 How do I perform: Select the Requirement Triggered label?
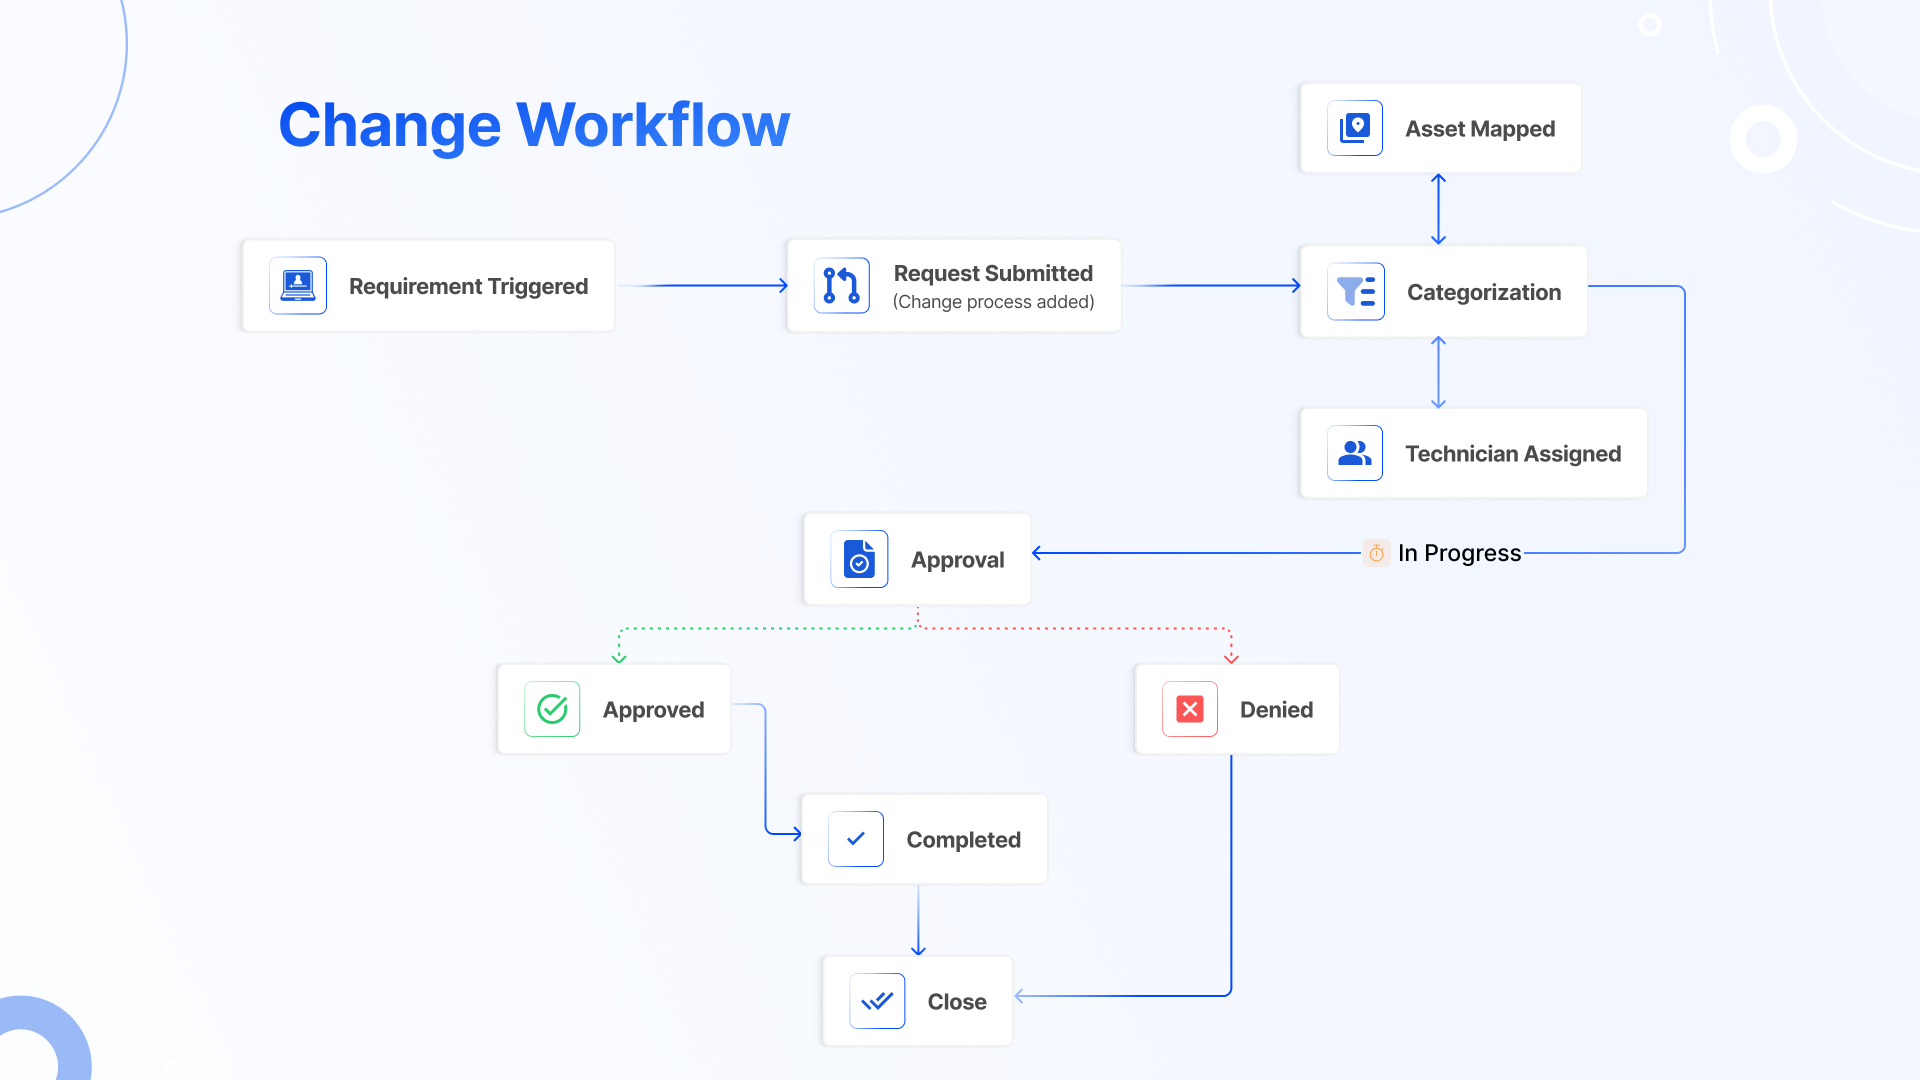pos(468,286)
